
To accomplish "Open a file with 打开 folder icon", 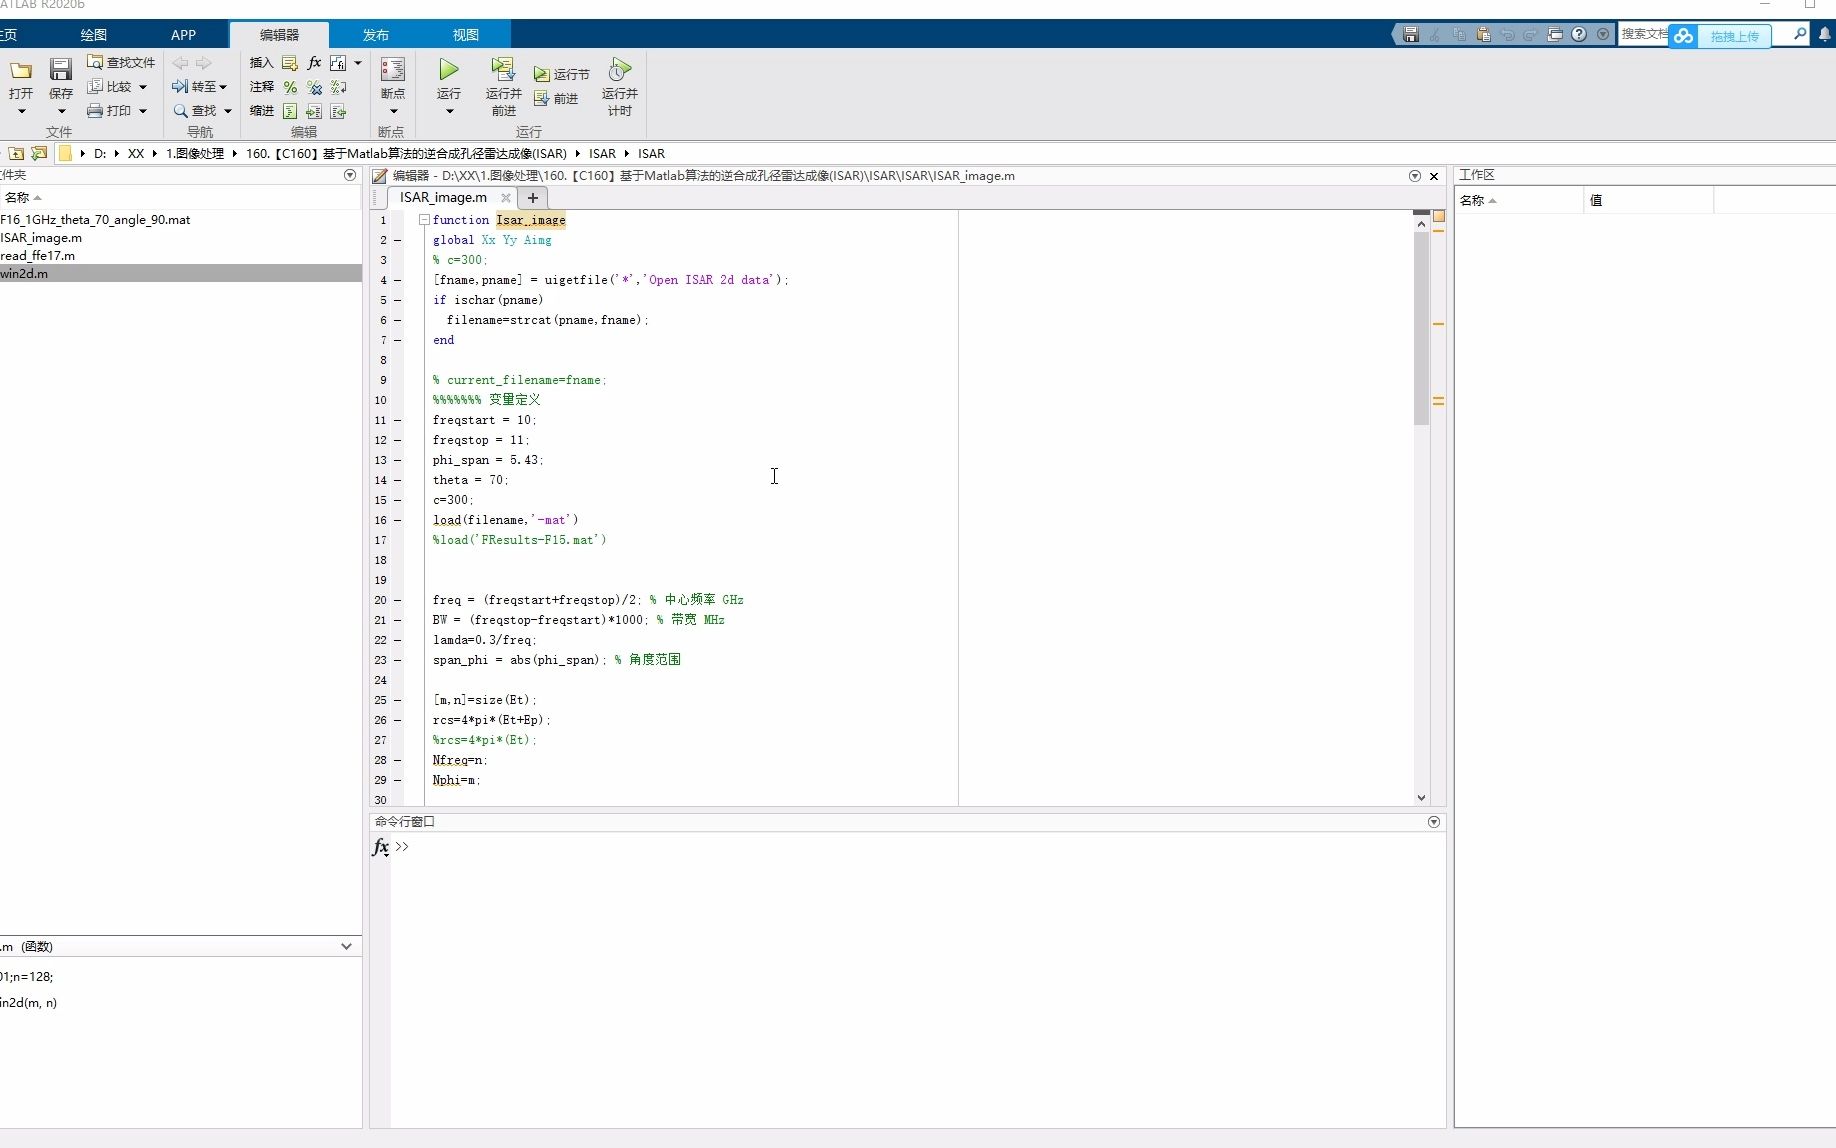I will pos(21,70).
